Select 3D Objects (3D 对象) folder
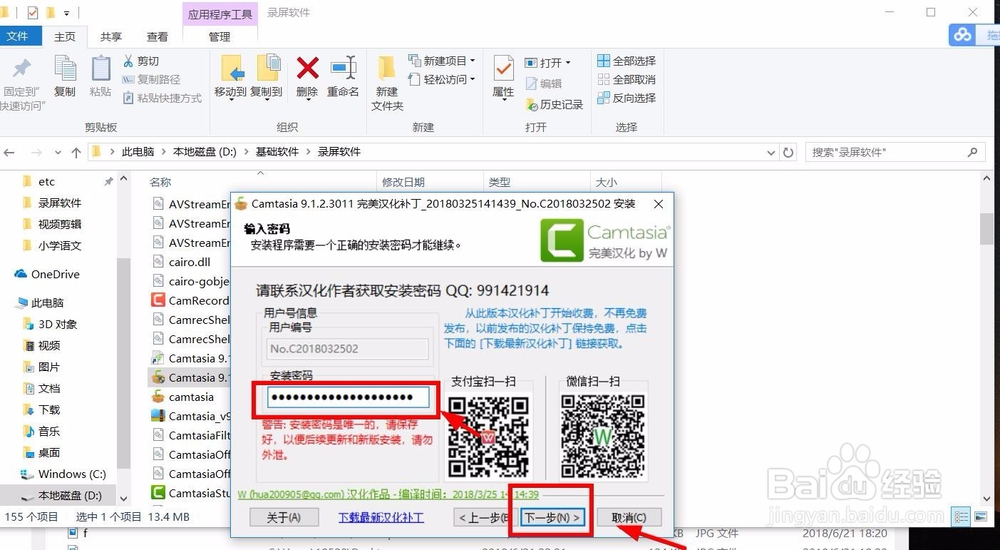This screenshot has height=550, width=1000. [x=57, y=324]
